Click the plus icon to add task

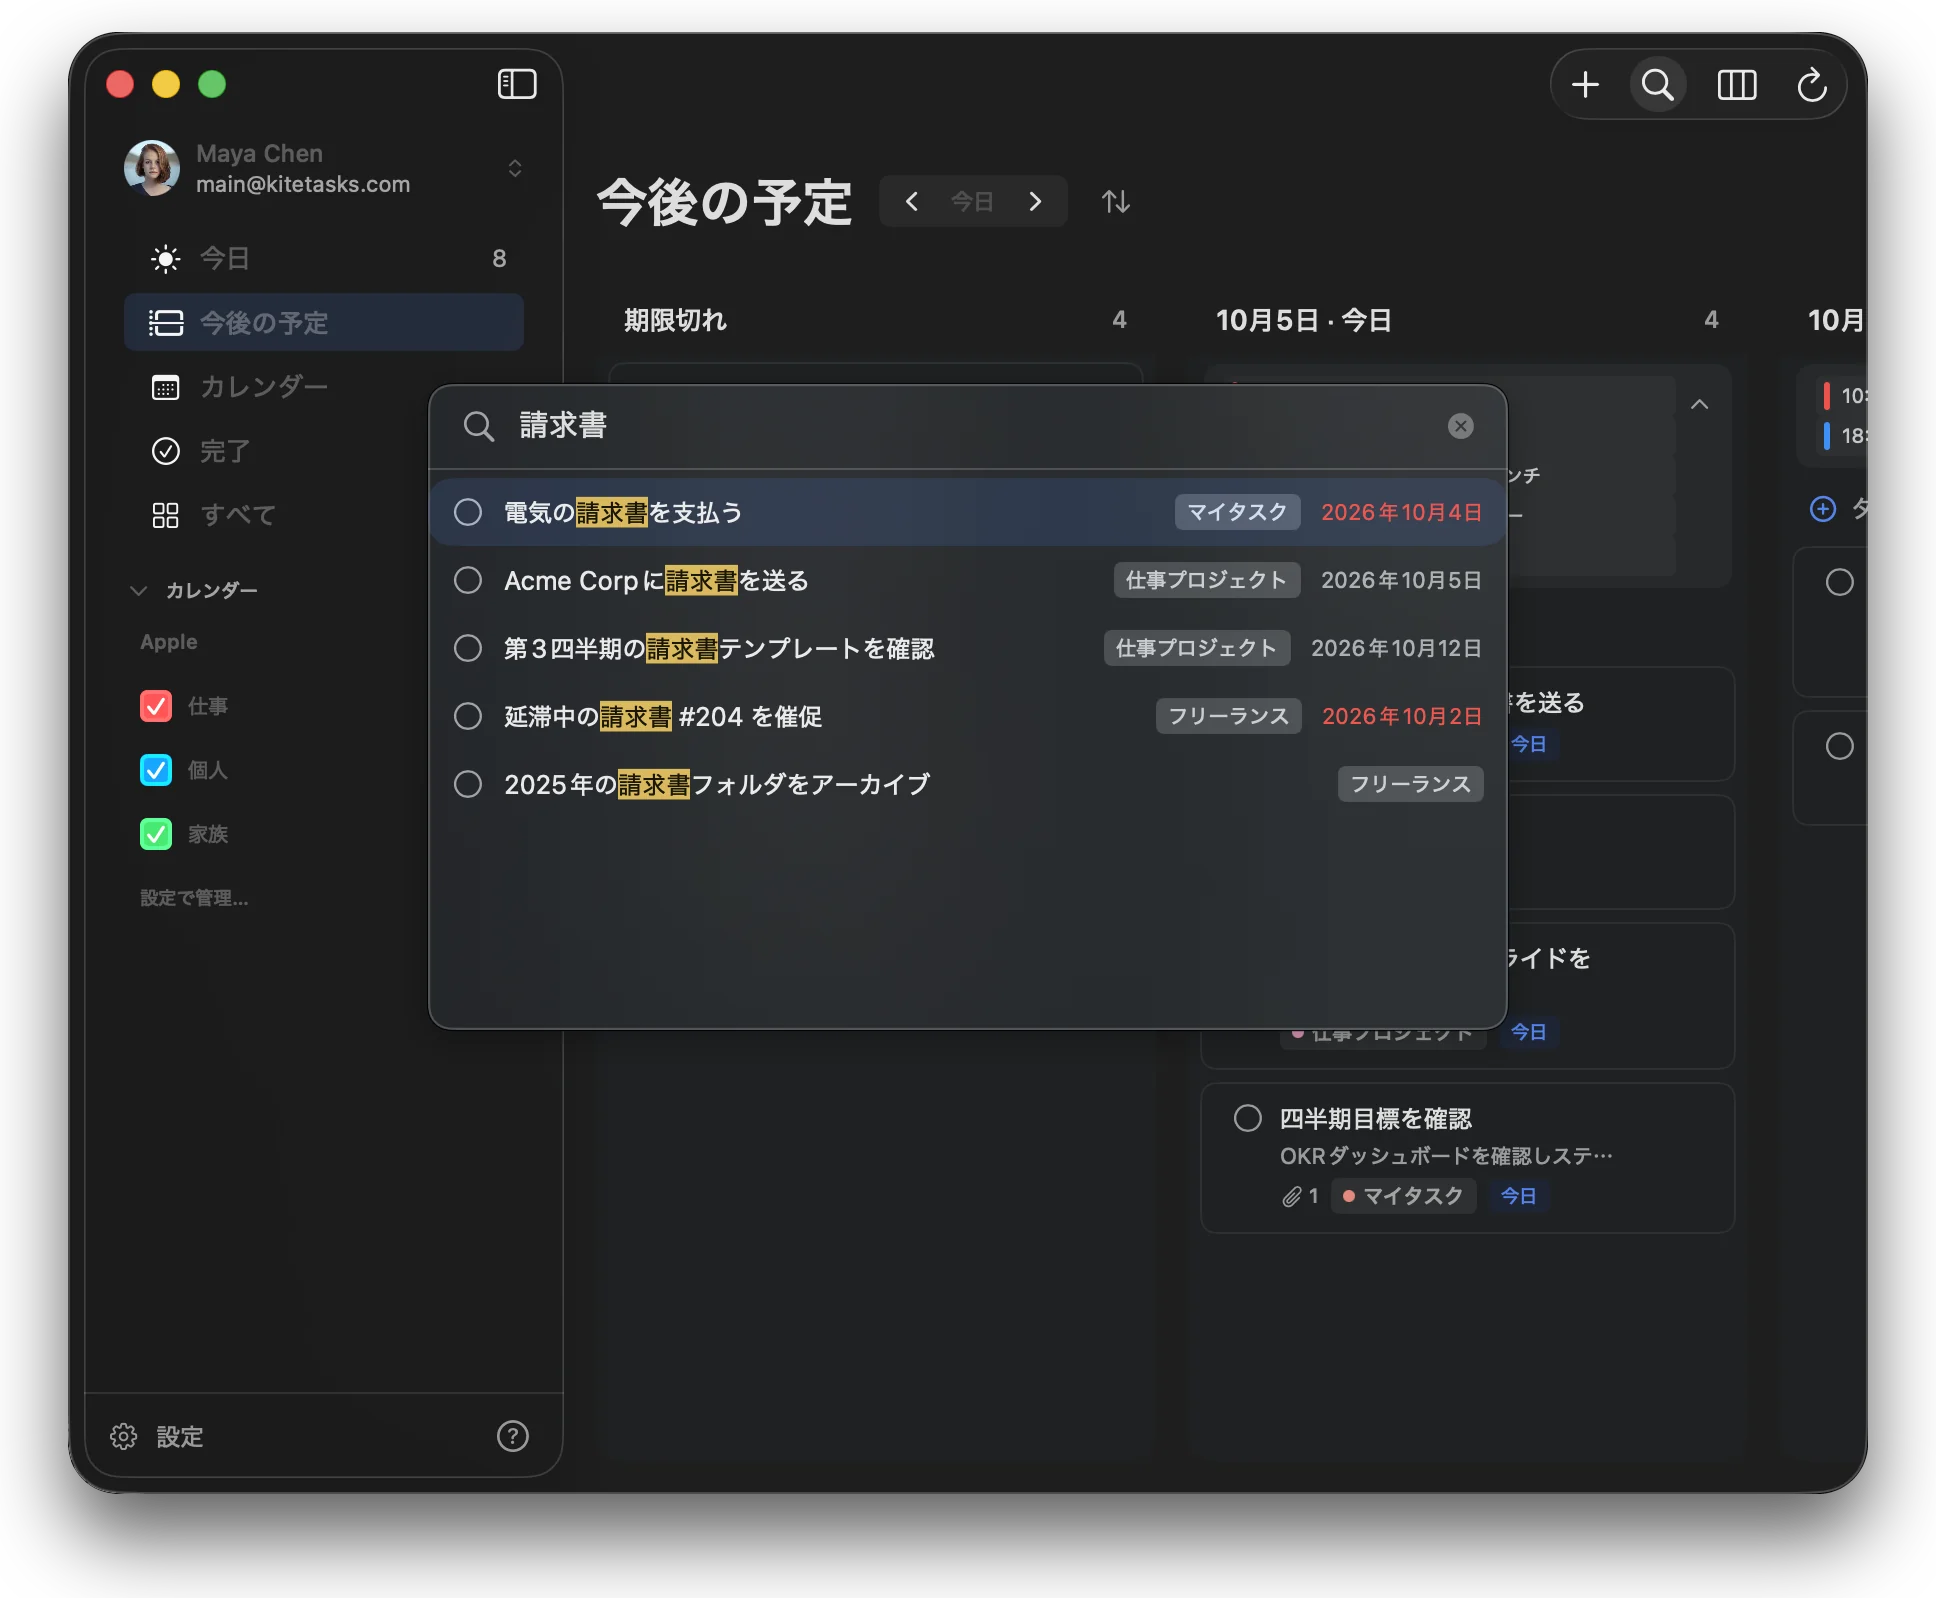pyautogui.click(x=1585, y=85)
